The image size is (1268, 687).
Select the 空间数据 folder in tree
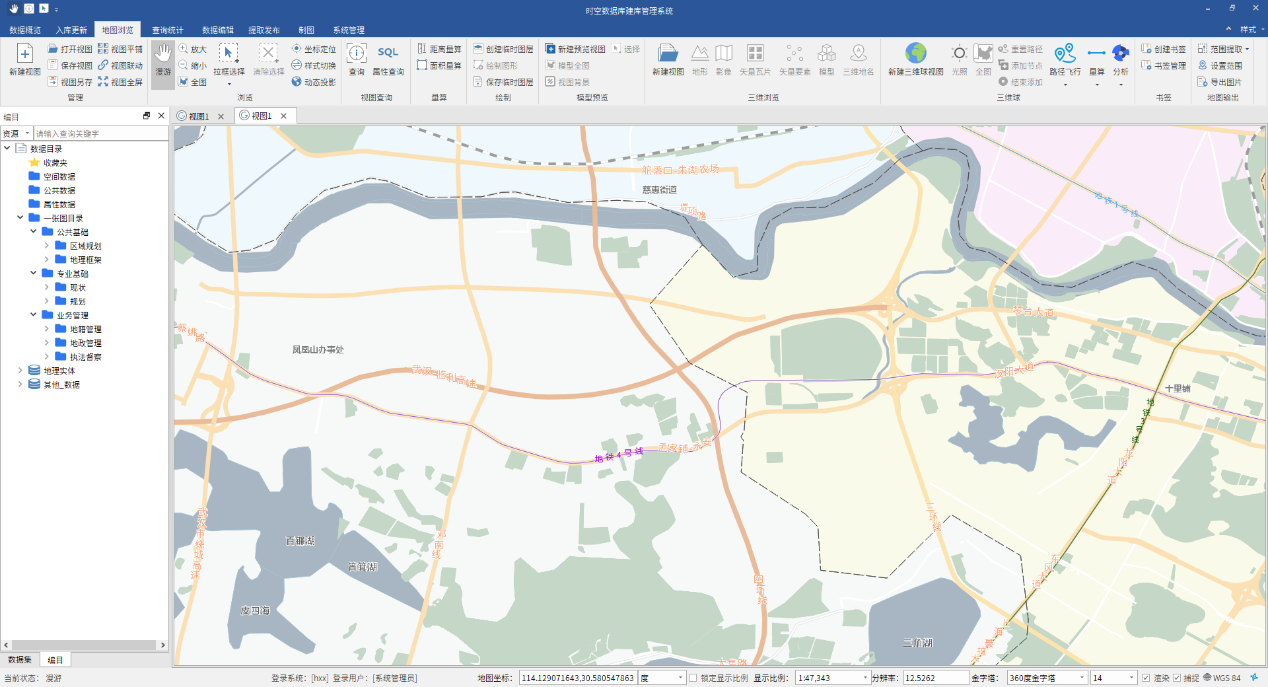(57, 176)
